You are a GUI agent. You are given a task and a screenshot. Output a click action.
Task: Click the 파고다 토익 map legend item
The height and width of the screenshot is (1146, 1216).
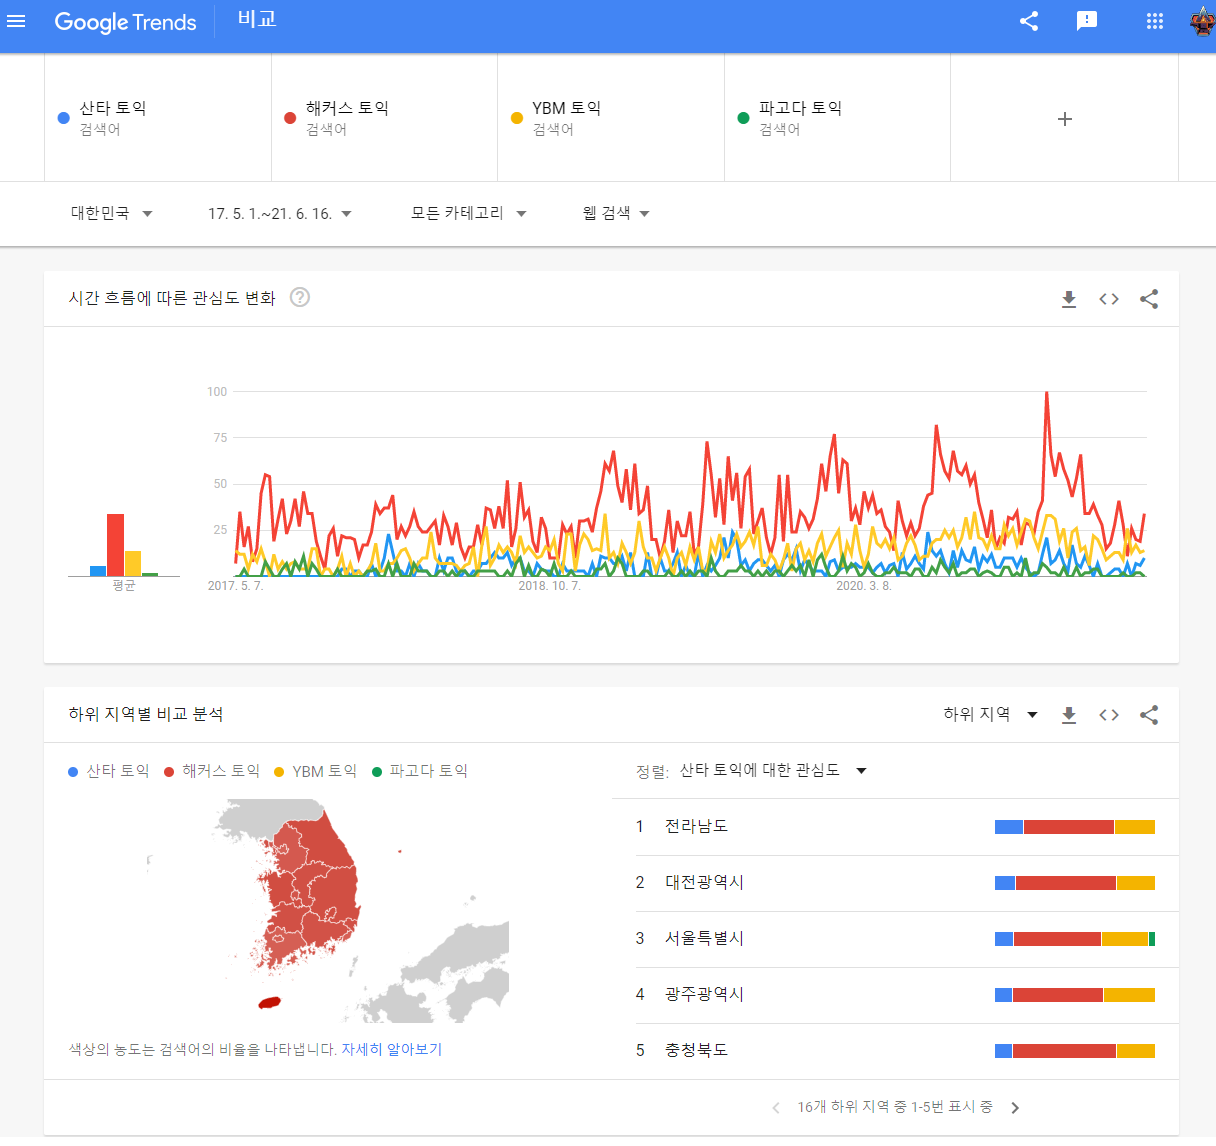click(420, 771)
